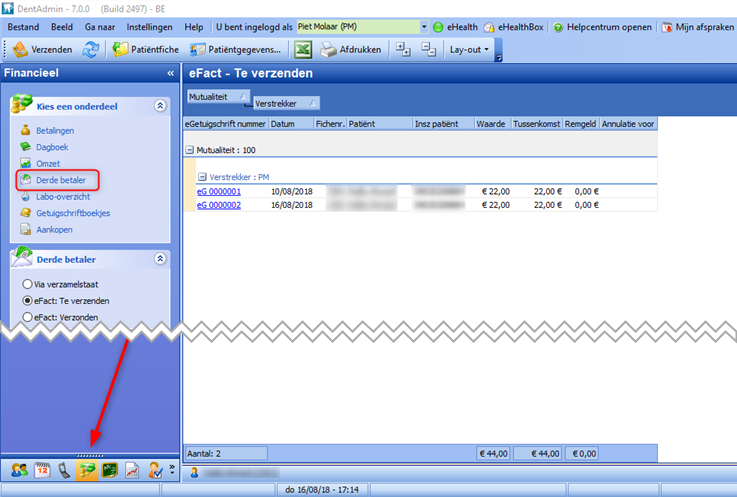Click the Aankopen document icon

tap(25, 229)
